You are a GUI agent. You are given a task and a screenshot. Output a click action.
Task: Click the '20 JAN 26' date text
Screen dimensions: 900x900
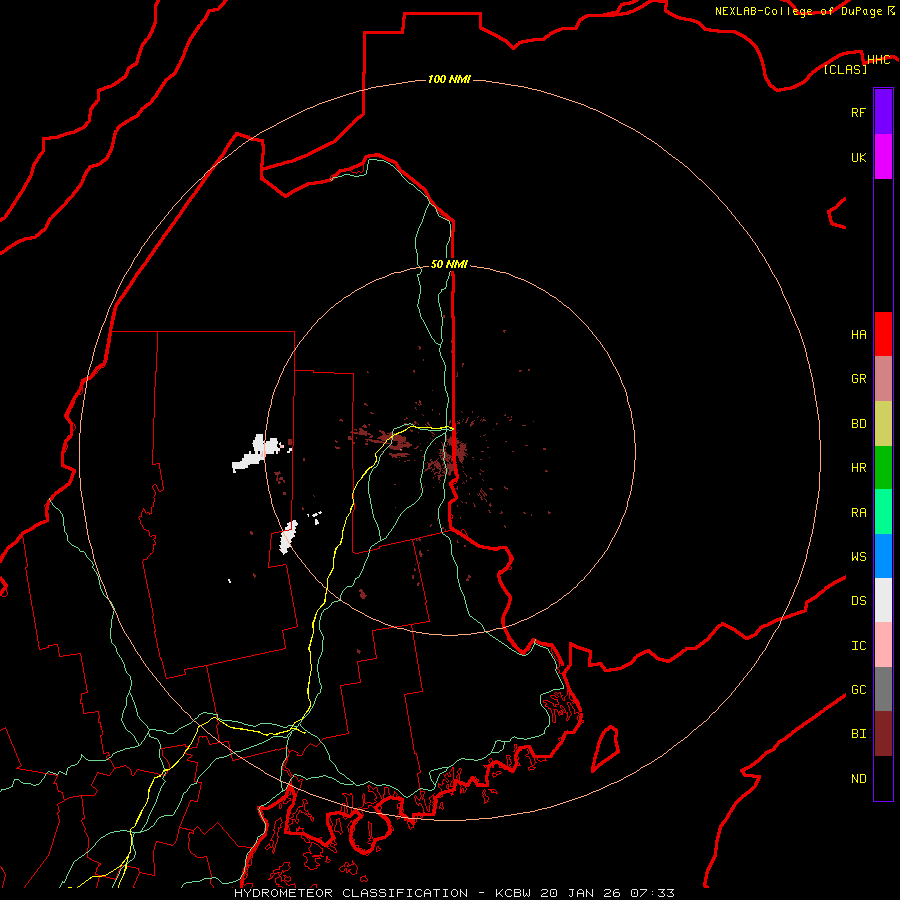pos(580,893)
